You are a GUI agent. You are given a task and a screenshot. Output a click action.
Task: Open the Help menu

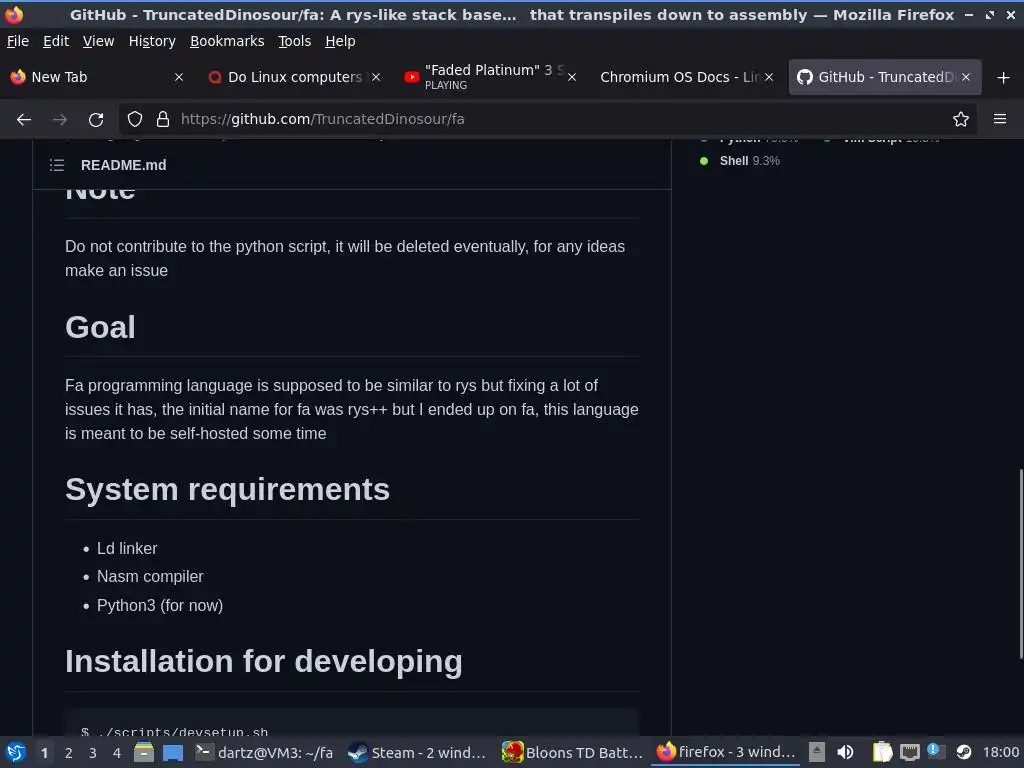point(340,41)
